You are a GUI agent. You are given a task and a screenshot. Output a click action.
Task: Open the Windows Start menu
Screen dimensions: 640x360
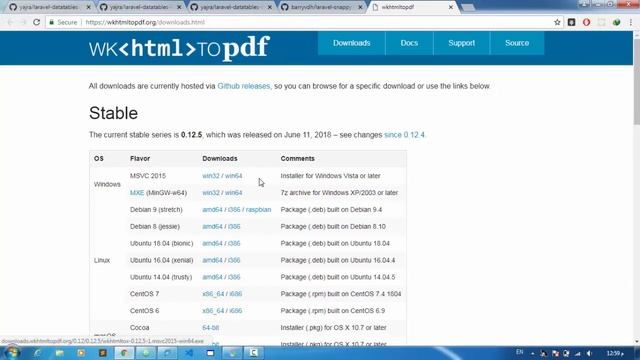point(12,353)
